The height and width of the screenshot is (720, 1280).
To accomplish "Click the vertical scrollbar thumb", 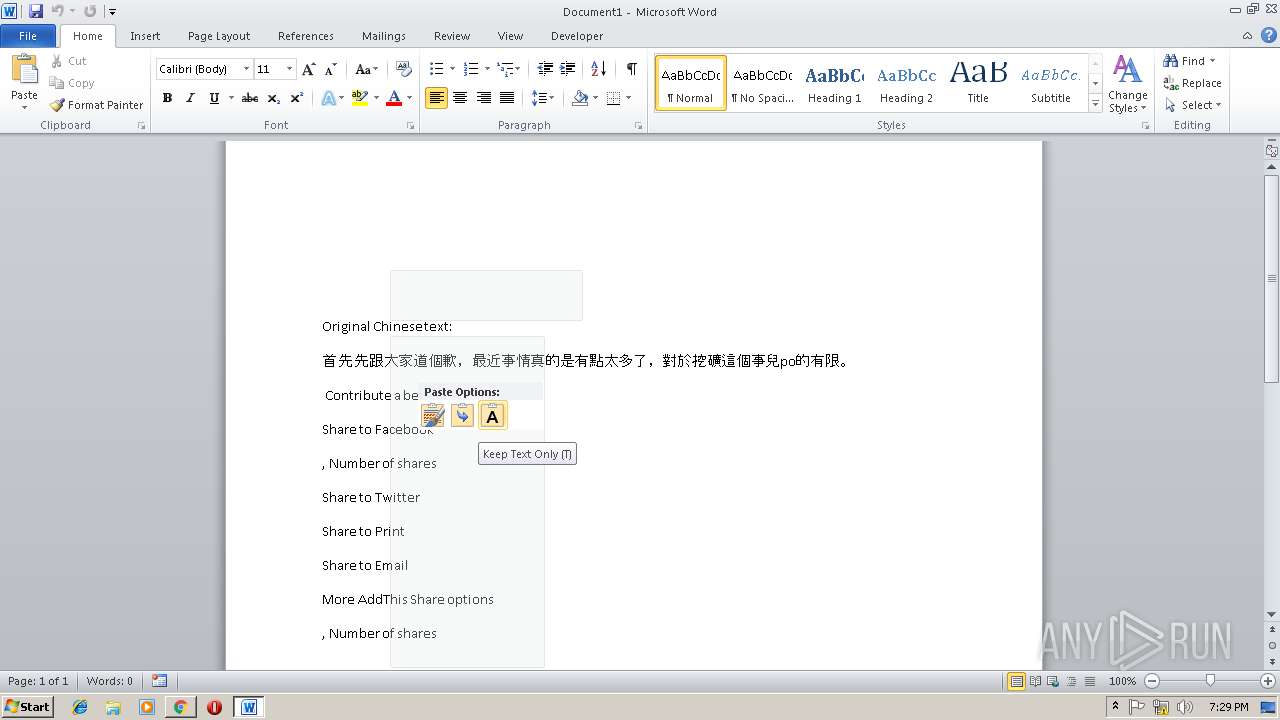I will [x=1272, y=278].
